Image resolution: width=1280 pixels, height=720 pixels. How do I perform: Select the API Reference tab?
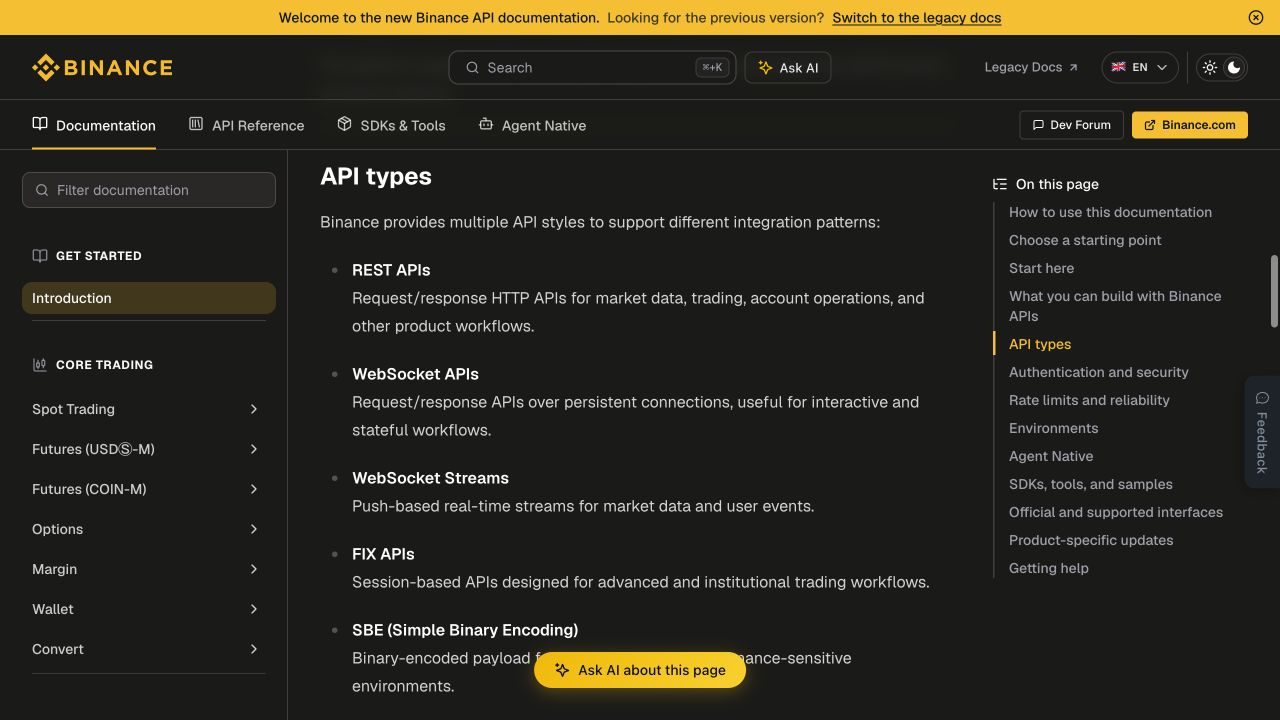tap(246, 125)
